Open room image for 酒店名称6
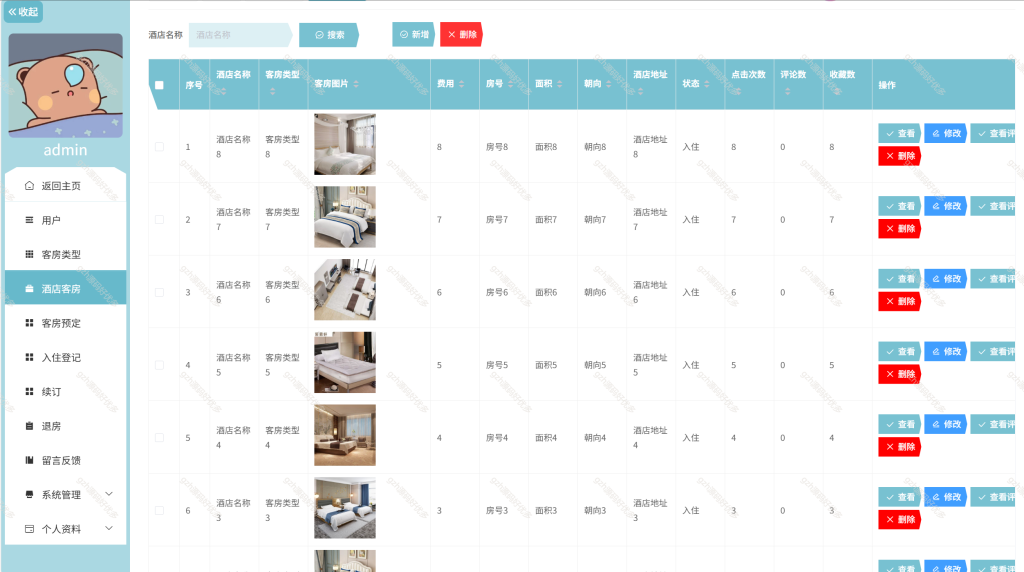 345,289
